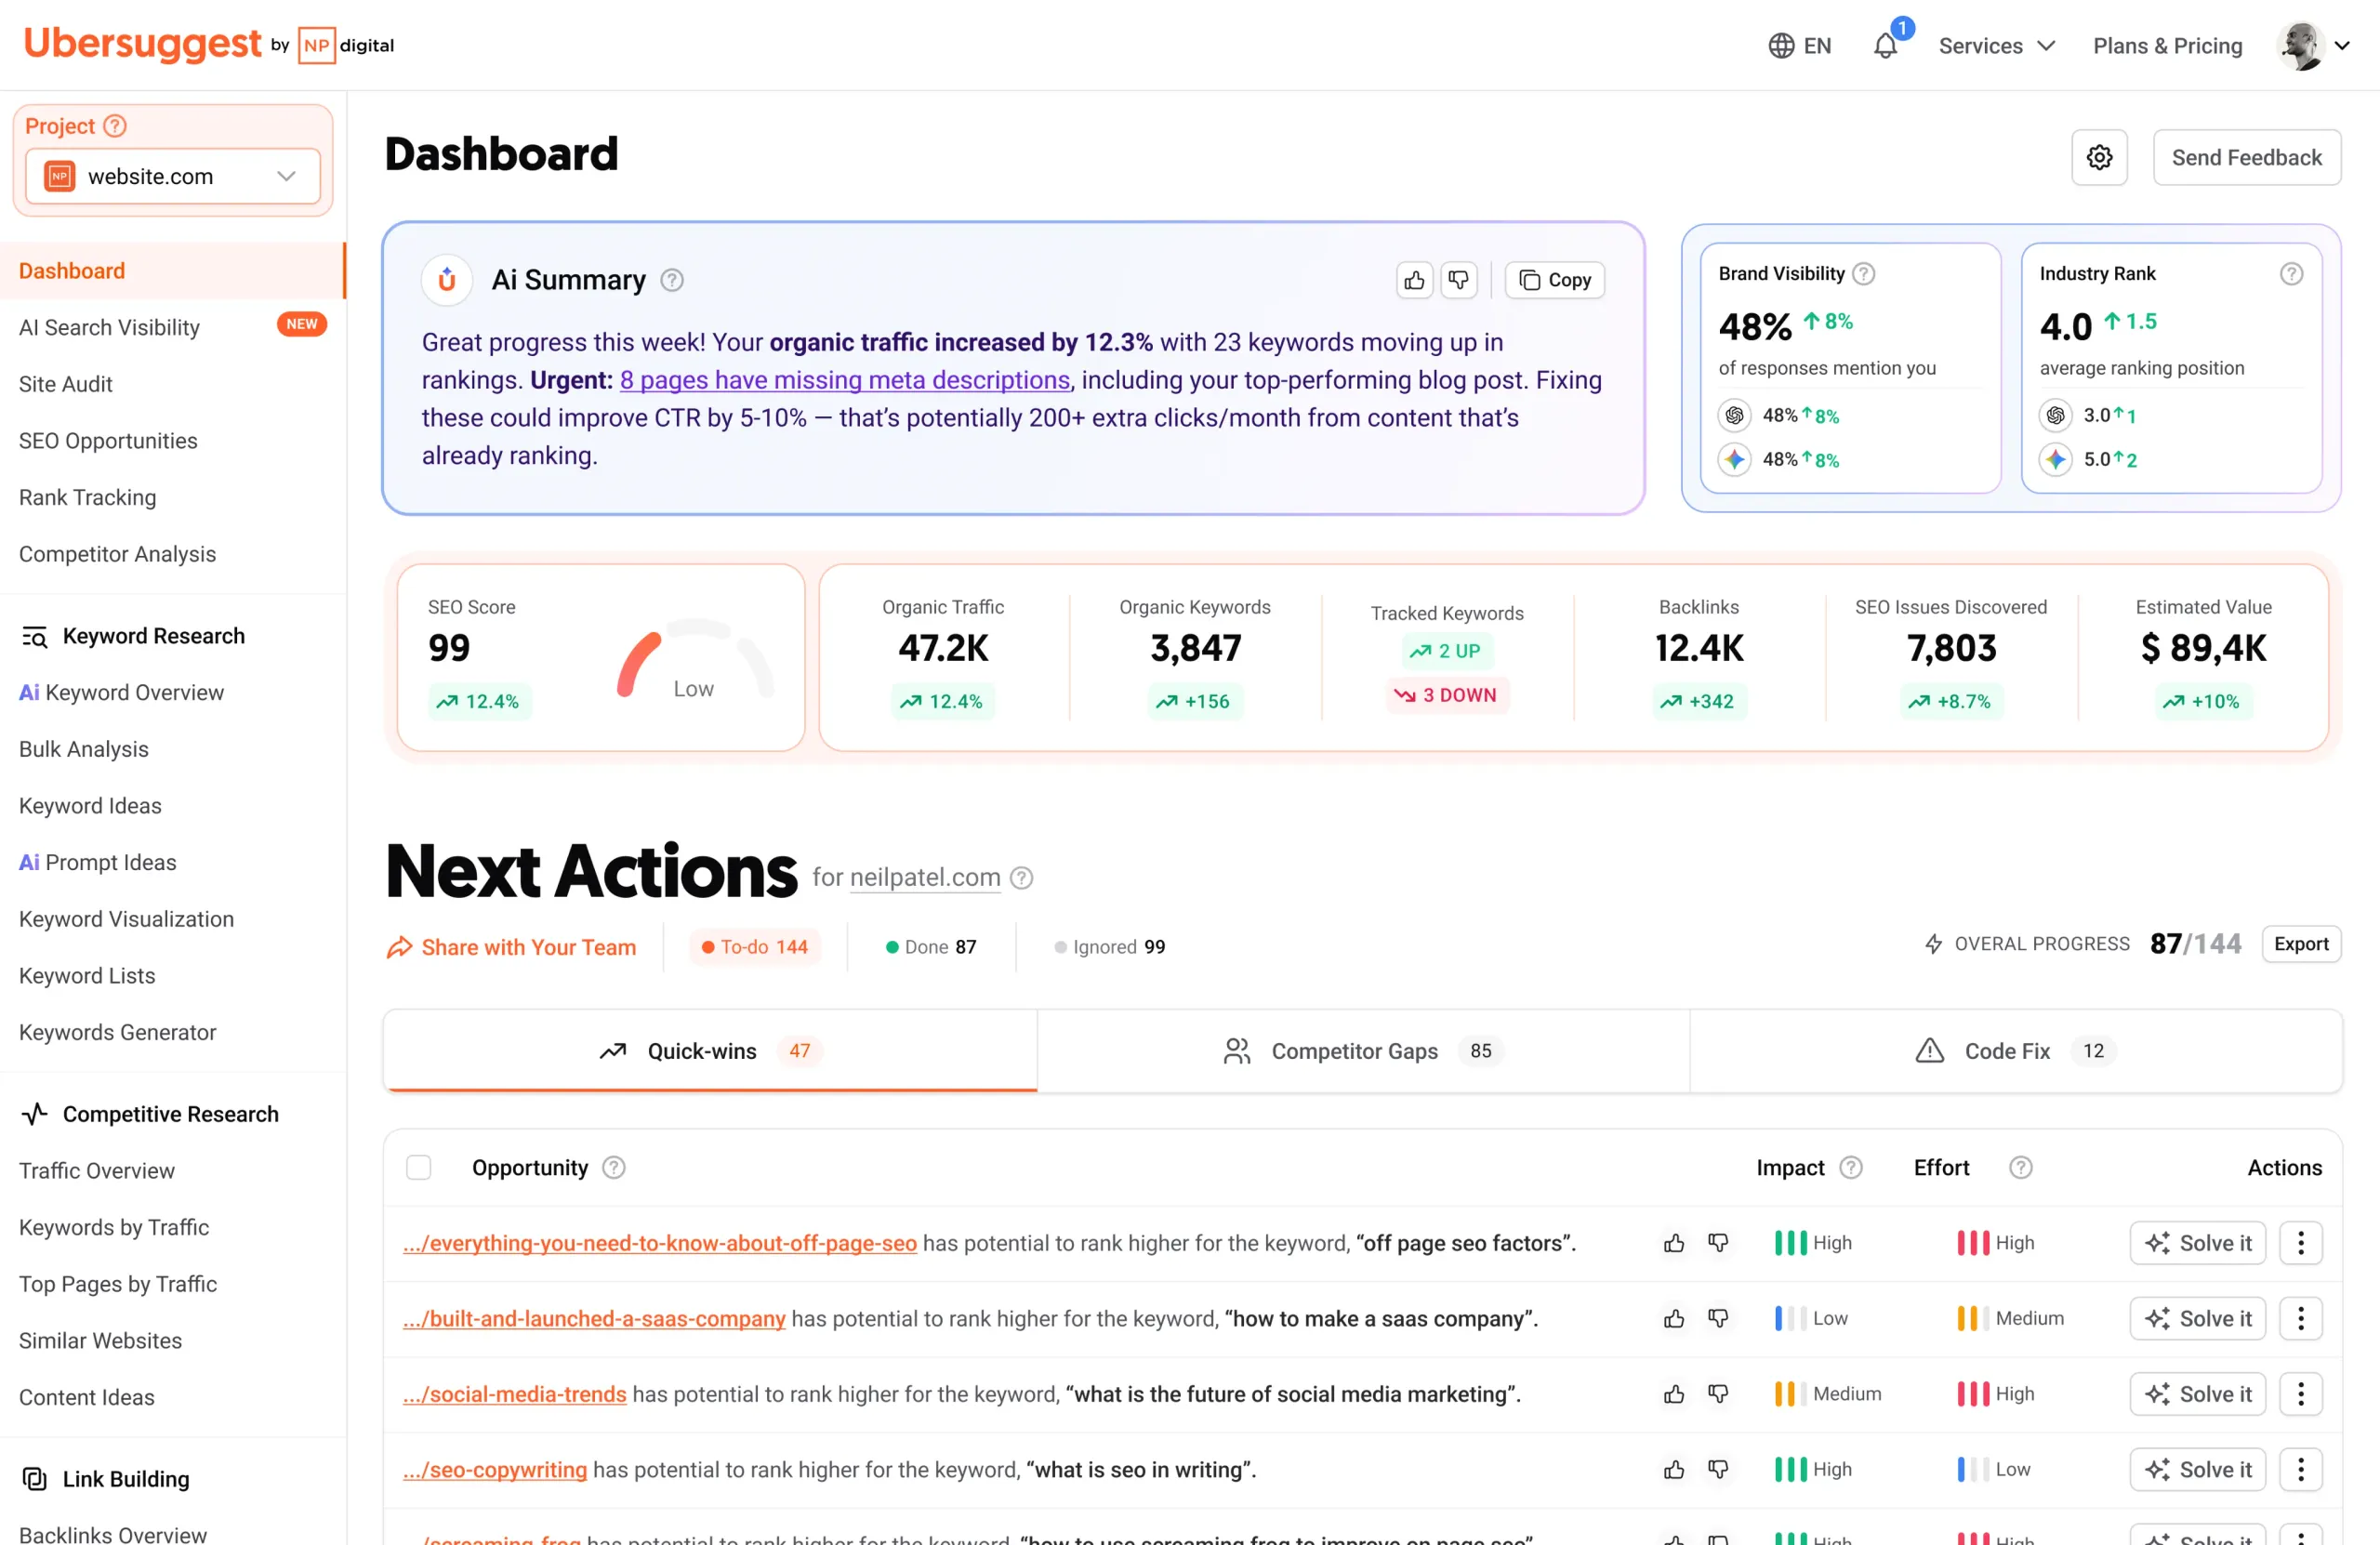Click the Competitive Research section icon
The height and width of the screenshot is (1545, 2380).
pos(35,1114)
